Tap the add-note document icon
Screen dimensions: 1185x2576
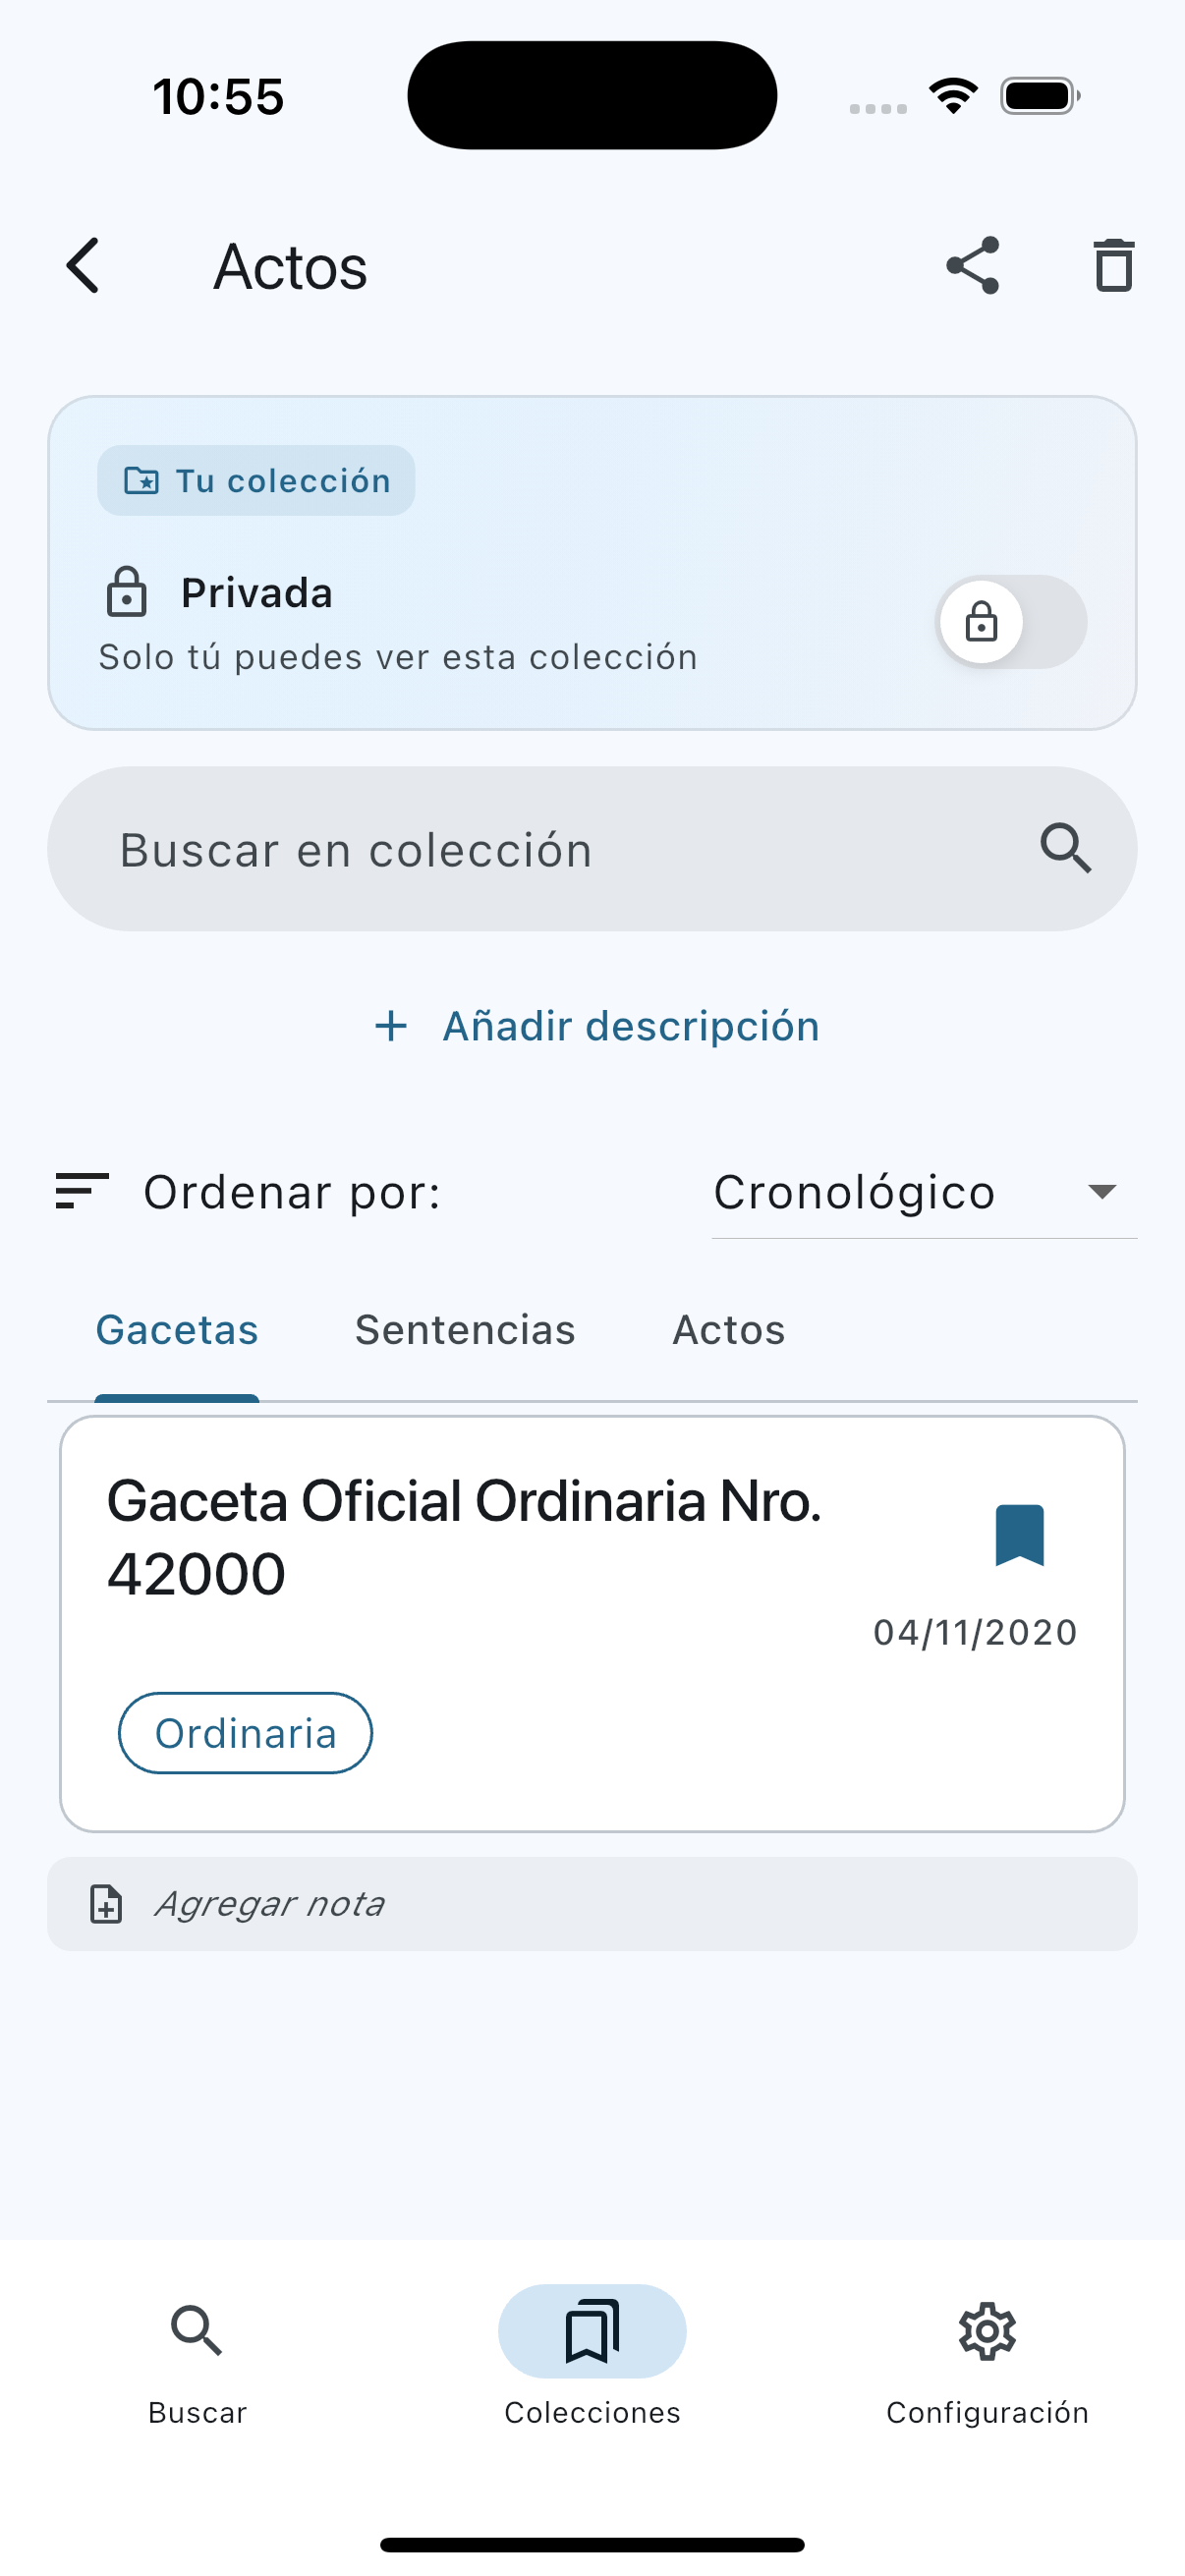[107, 1904]
